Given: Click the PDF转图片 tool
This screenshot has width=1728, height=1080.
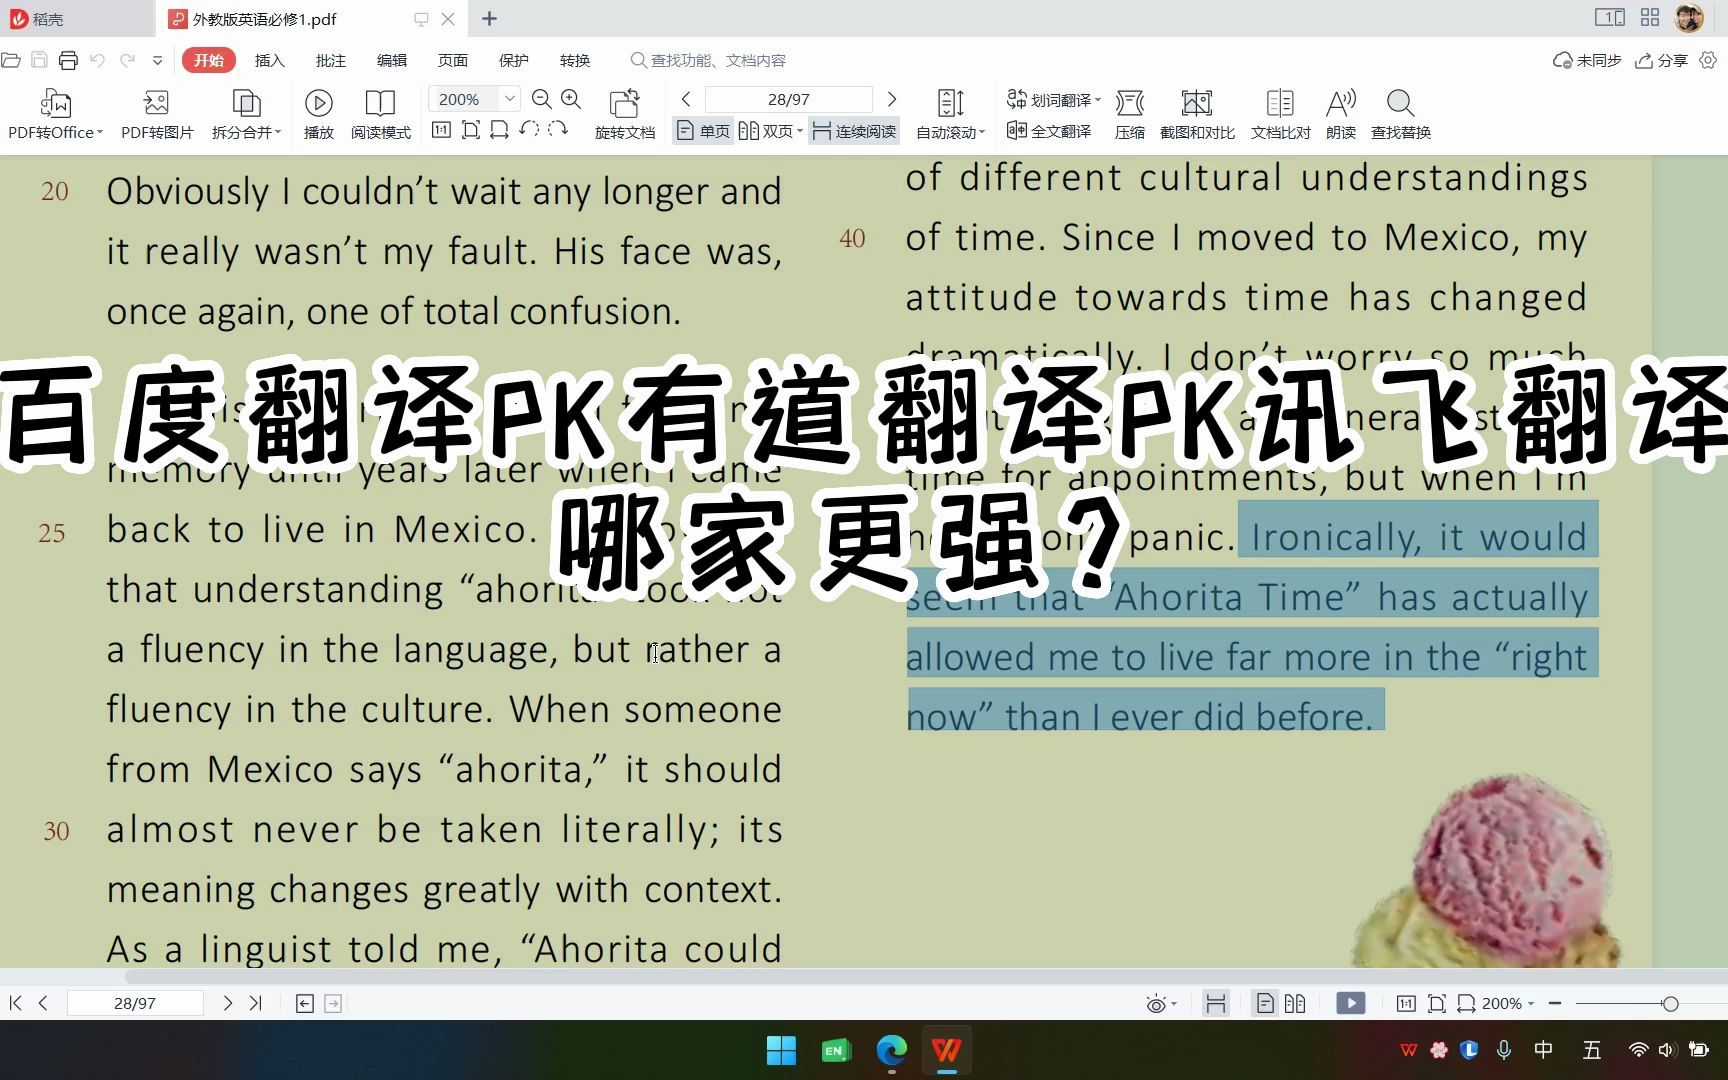Looking at the screenshot, I should point(157,114).
